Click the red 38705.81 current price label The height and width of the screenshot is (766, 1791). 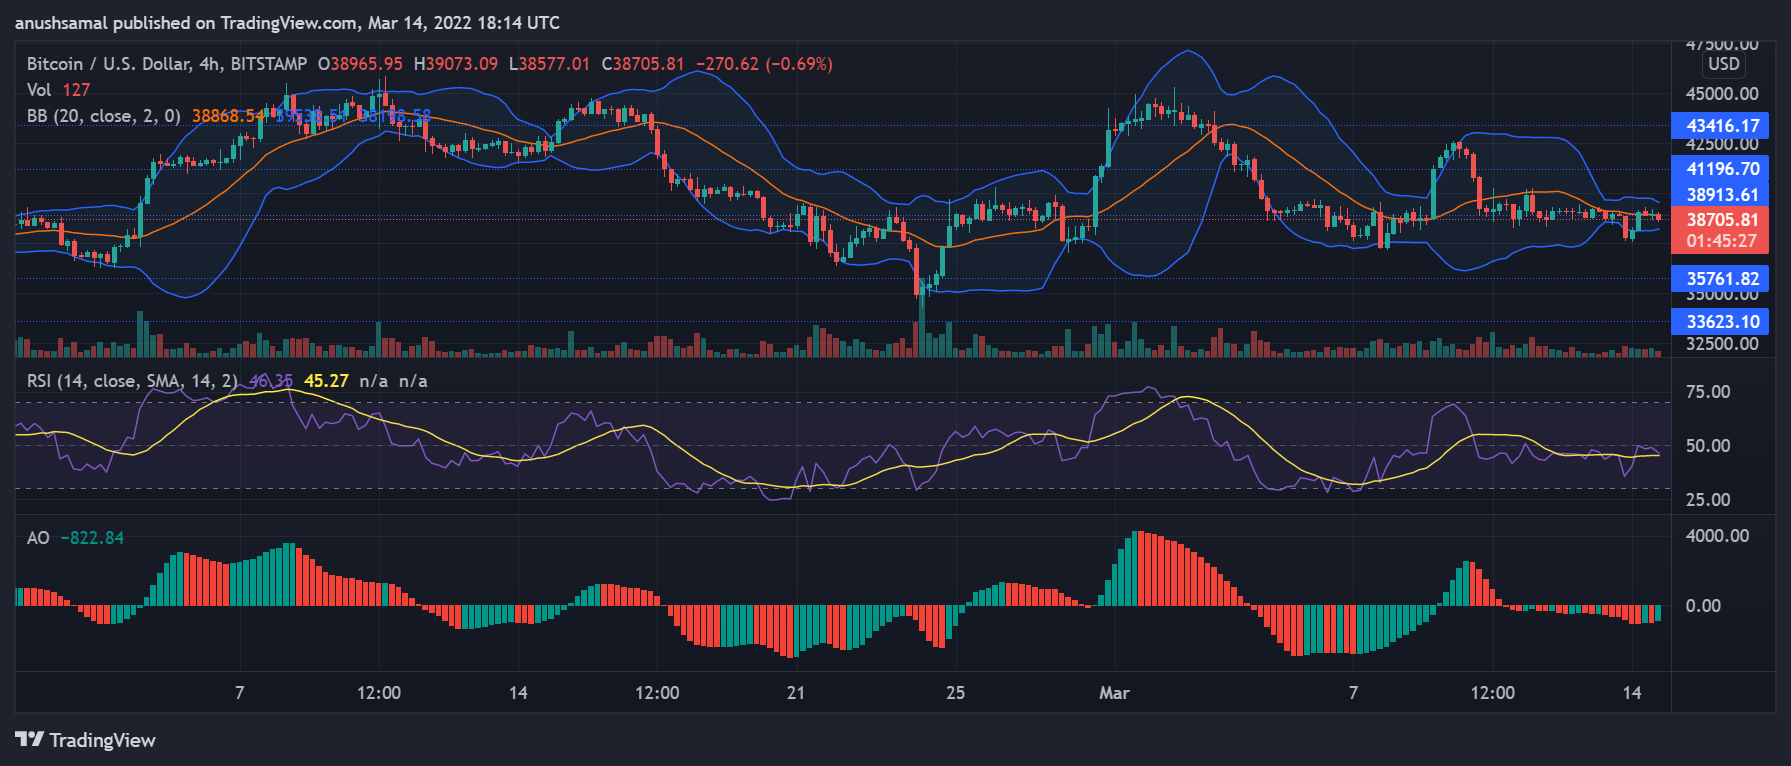click(1722, 220)
